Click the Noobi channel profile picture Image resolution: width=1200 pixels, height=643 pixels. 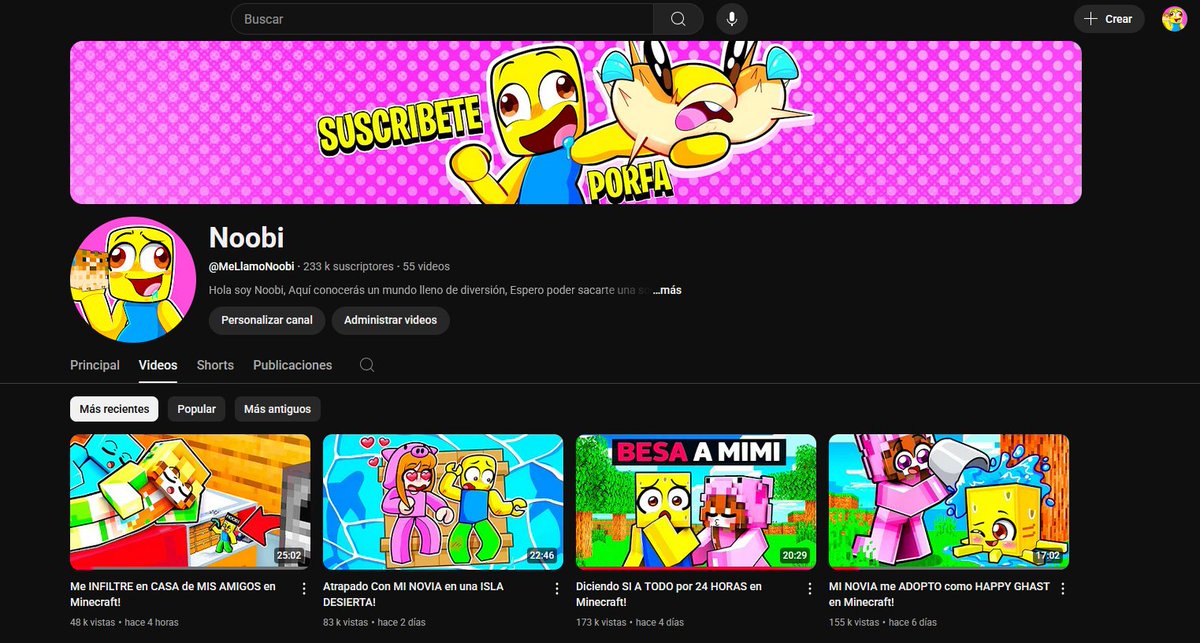point(133,279)
